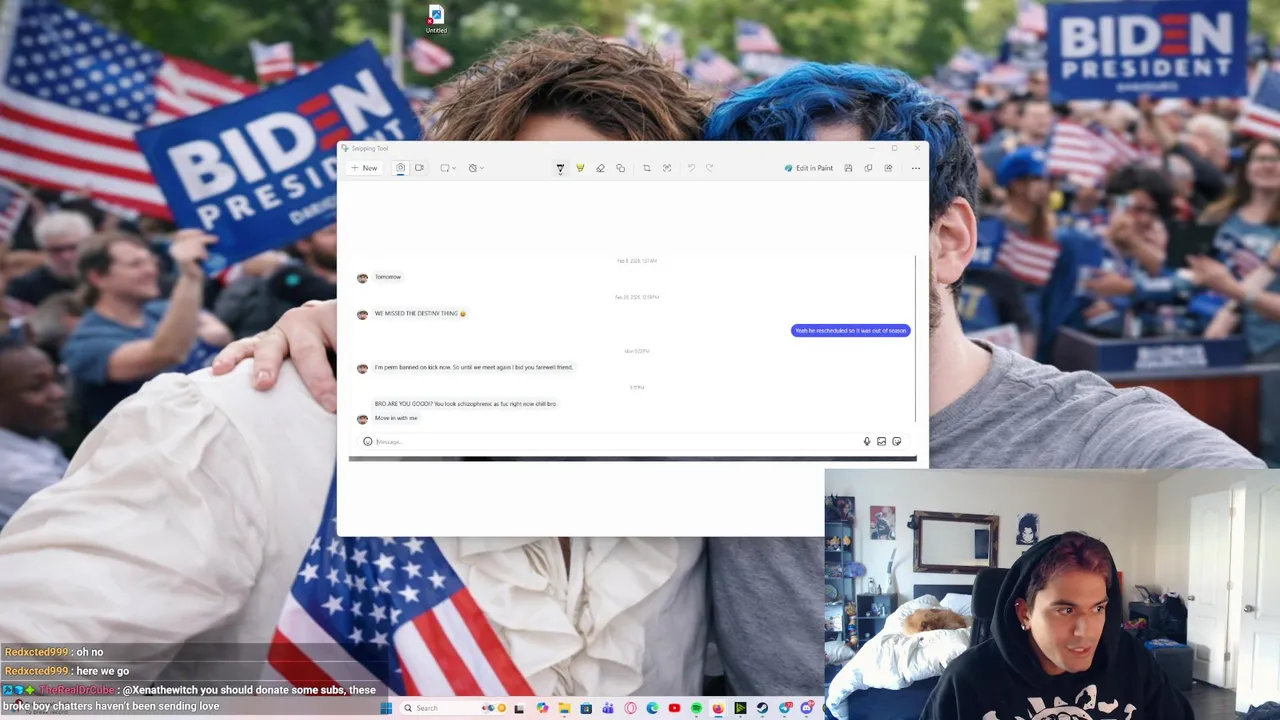The height and width of the screenshot is (720, 1280).
Task: Click the image attachment icon in chat
Action: (881, 441)
